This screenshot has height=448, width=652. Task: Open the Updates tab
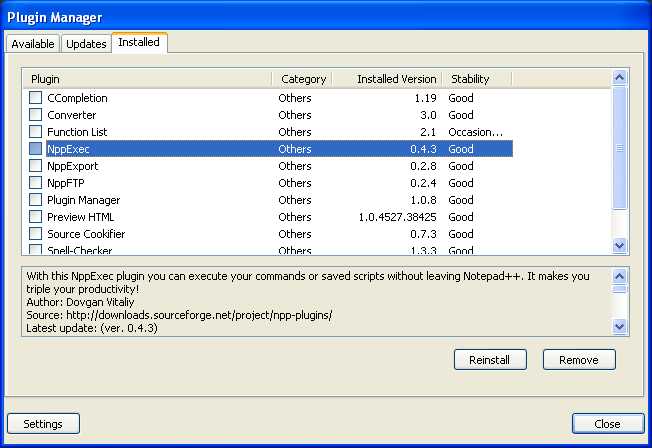point(86,44)
